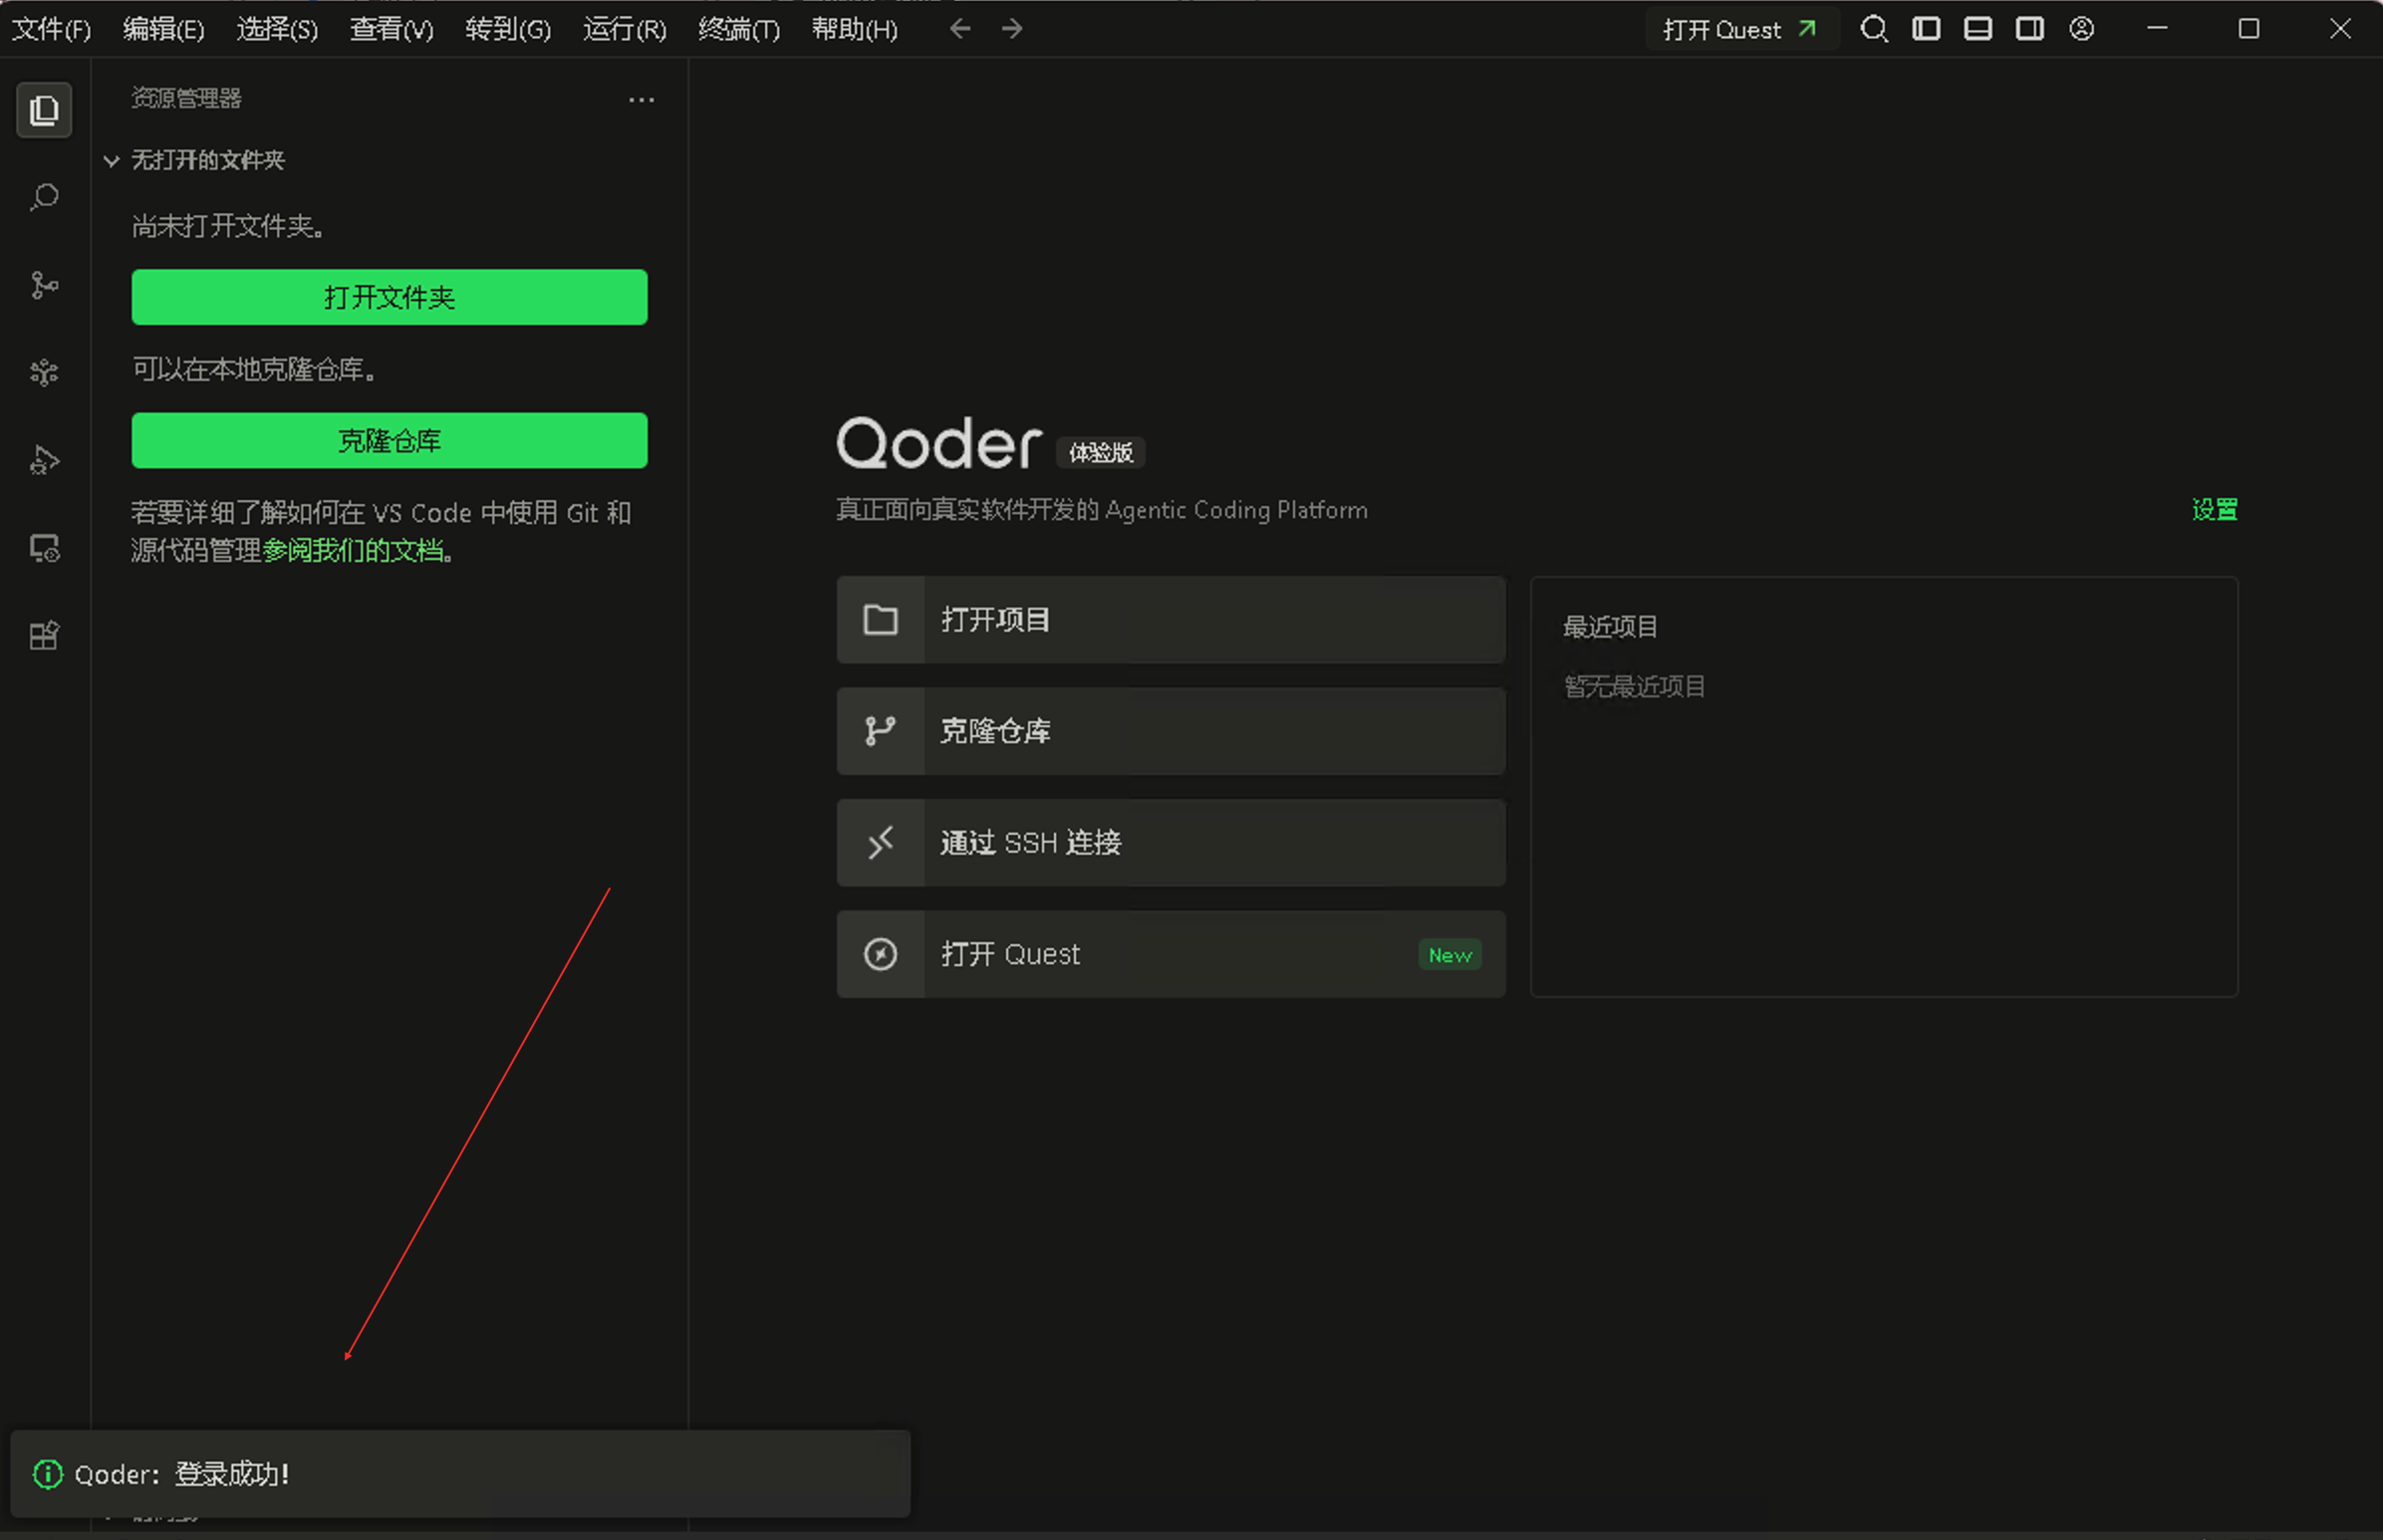Toggle the primary side bar layout
The image size is (2383, 1540).
click(1926, 29)
